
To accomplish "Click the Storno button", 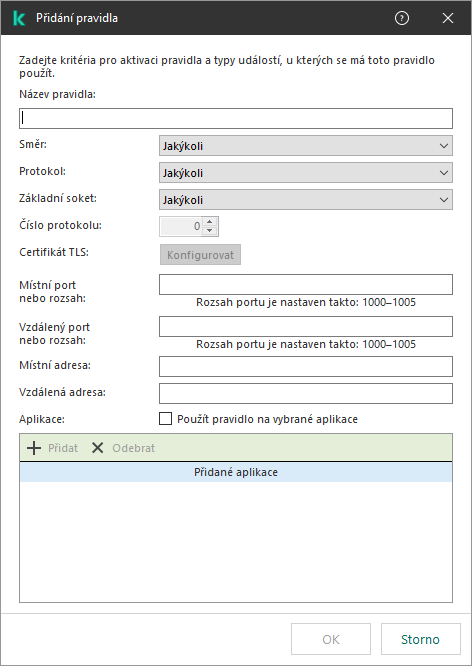I will 421,639.
